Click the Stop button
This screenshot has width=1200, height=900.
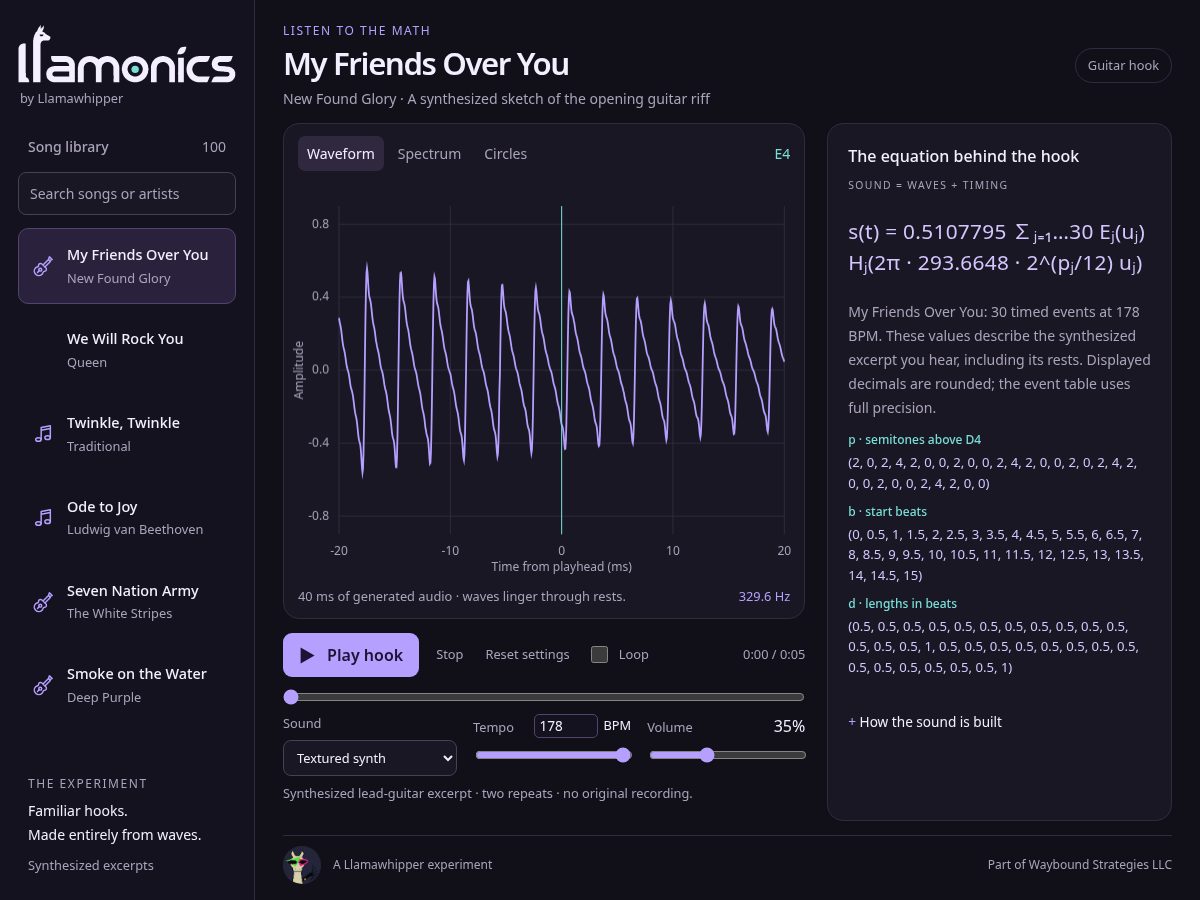(x=450, y=655)
